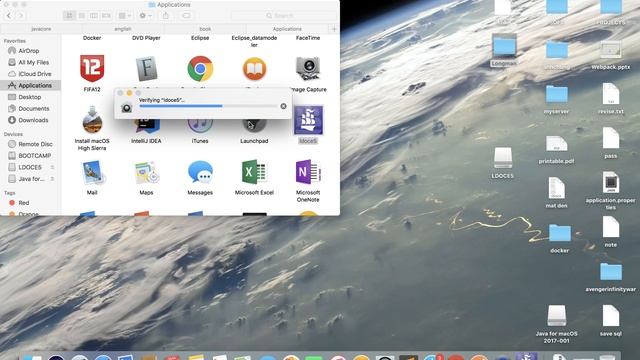Select the LDOCE5 drive on desktop

(502, 158)
